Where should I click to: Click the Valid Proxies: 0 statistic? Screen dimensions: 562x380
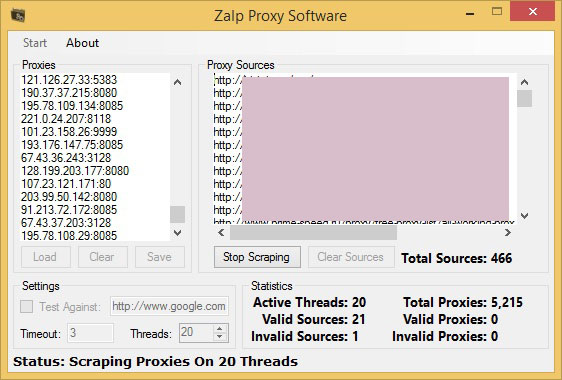(451, 319)
